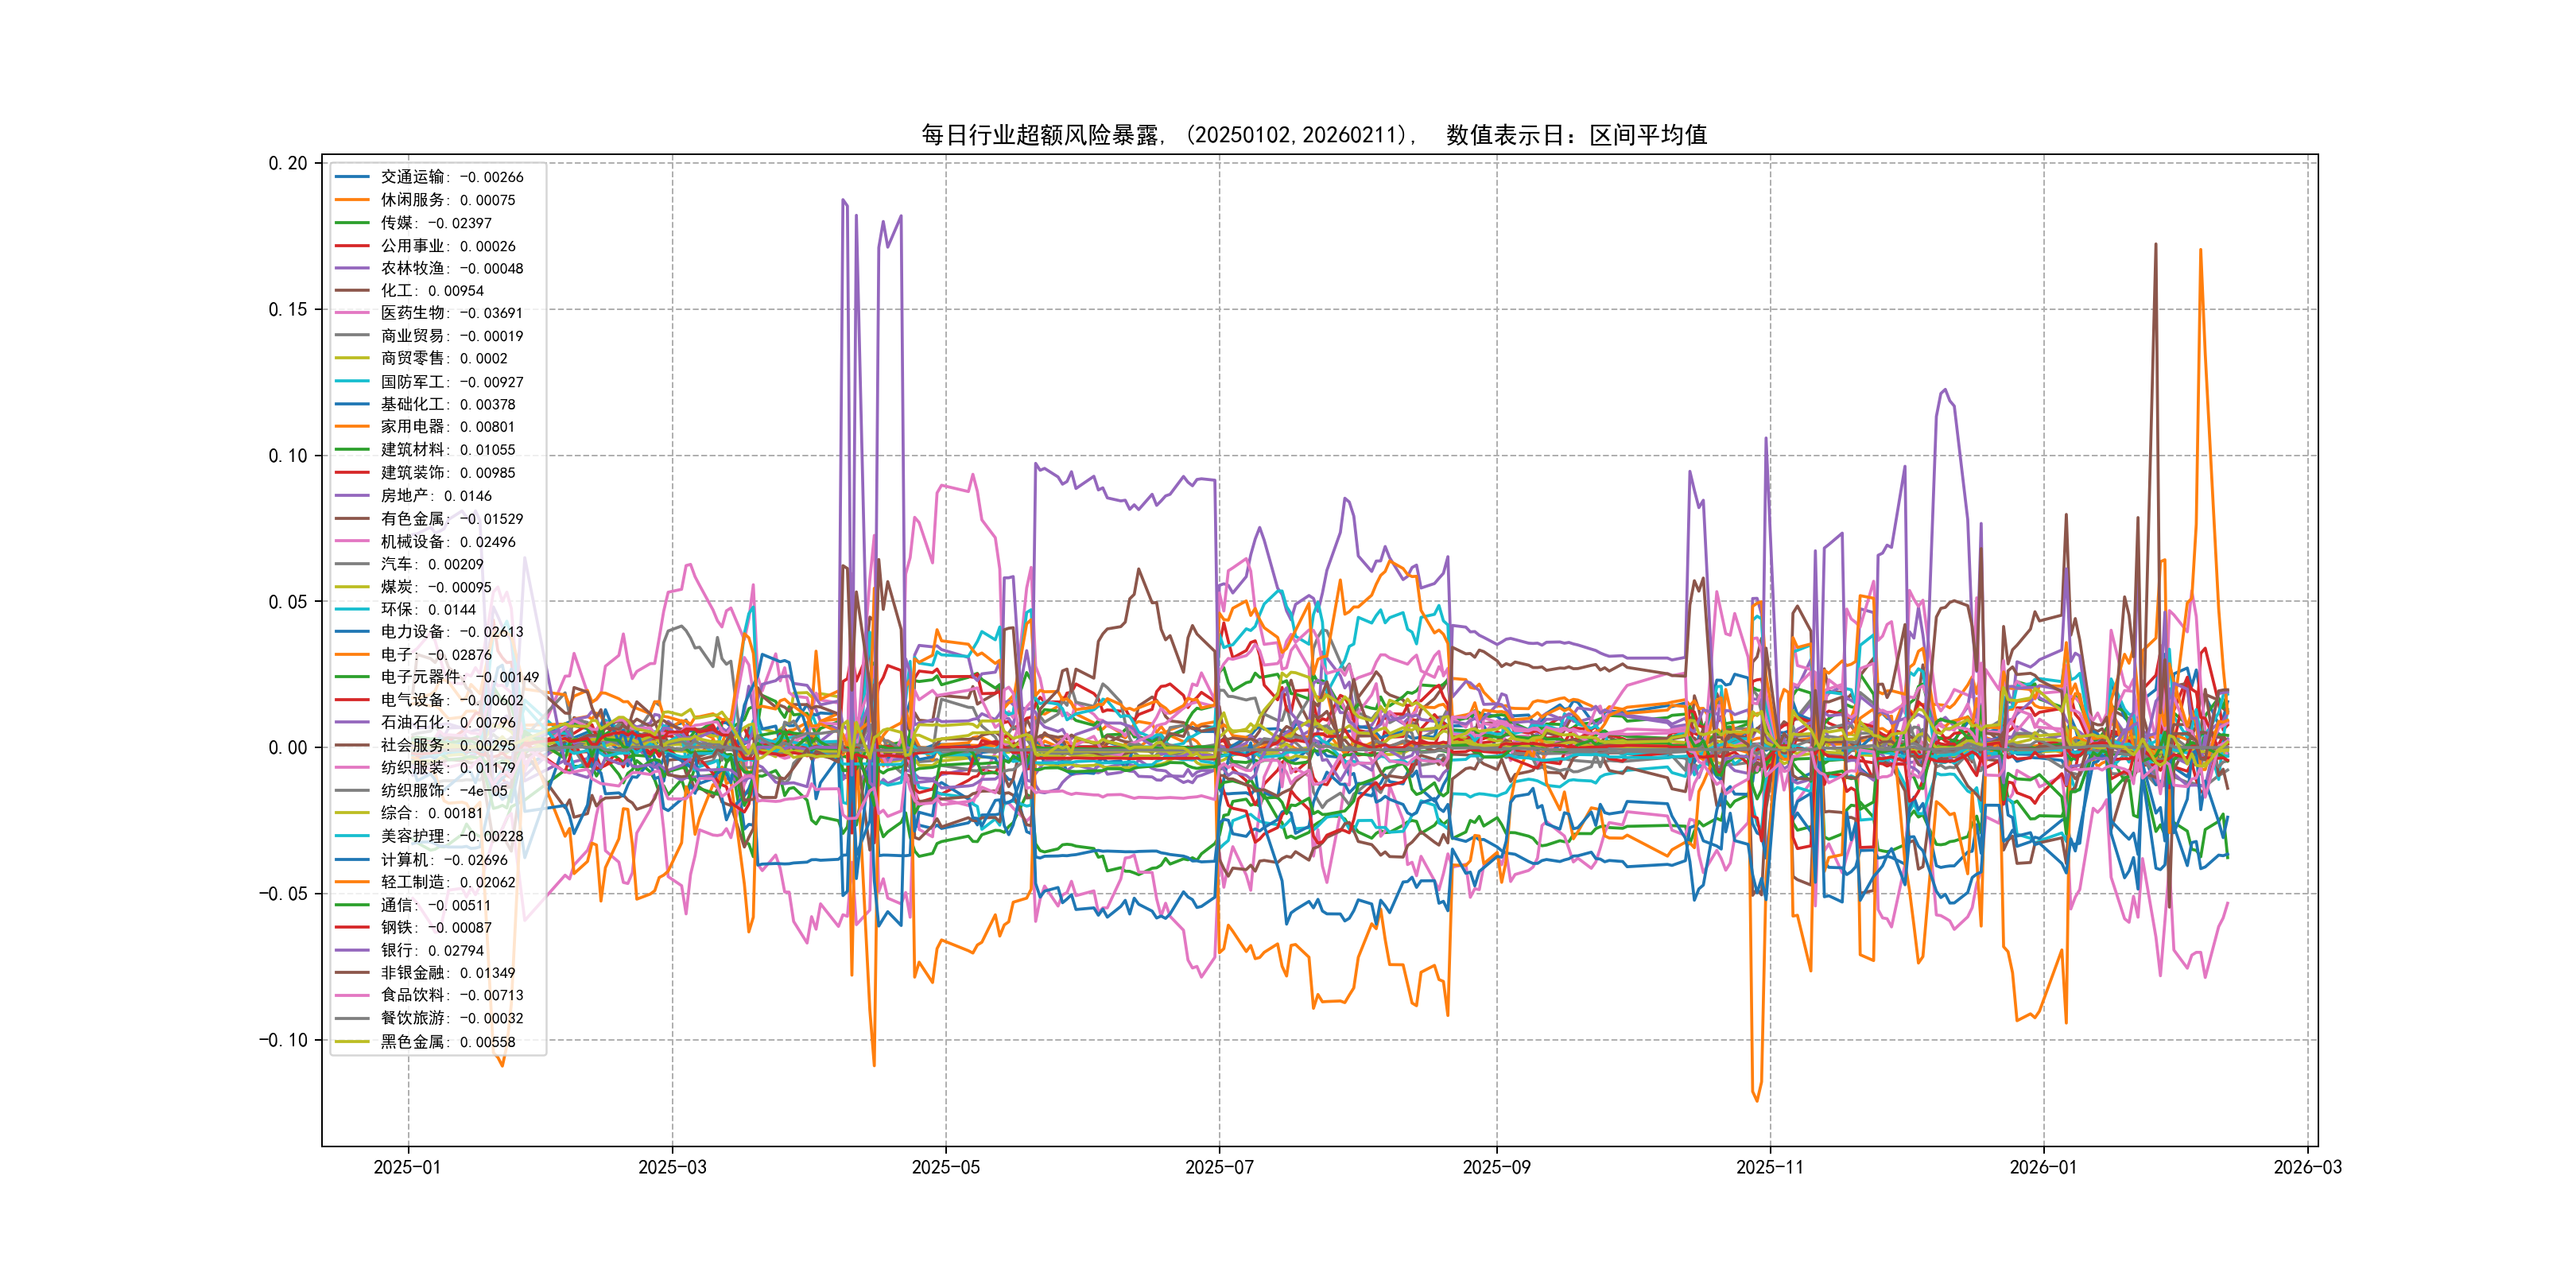Click the 黑色金属 olive legend swatch
Screen dimensions: 2576x1288
352,1041
